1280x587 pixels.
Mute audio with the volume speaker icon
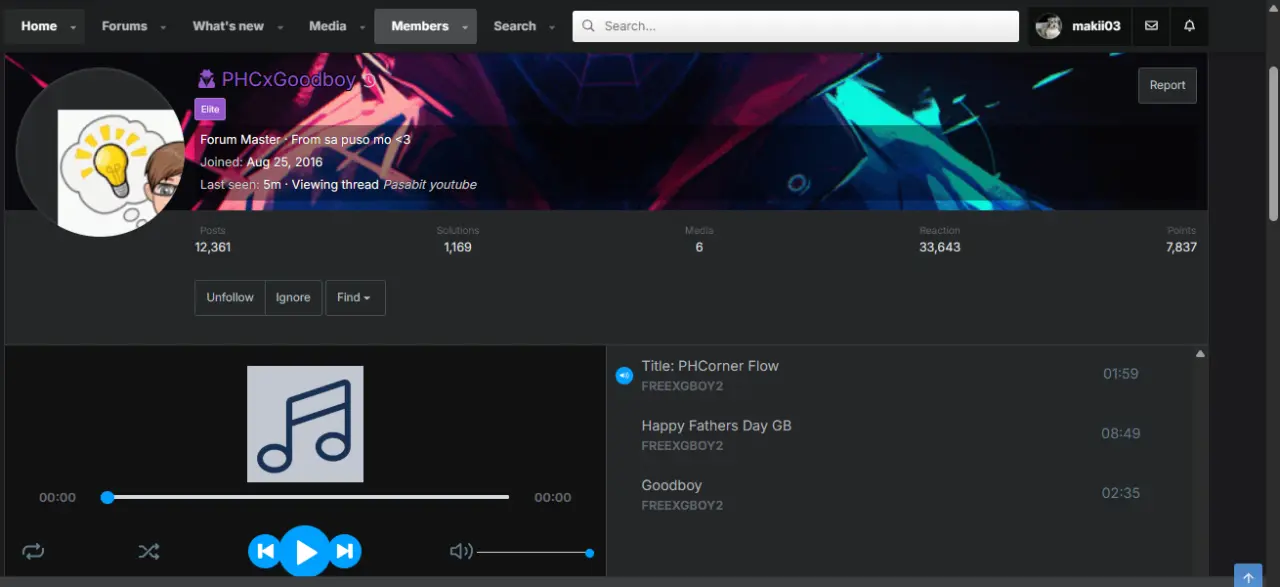(x=460, y=551)
